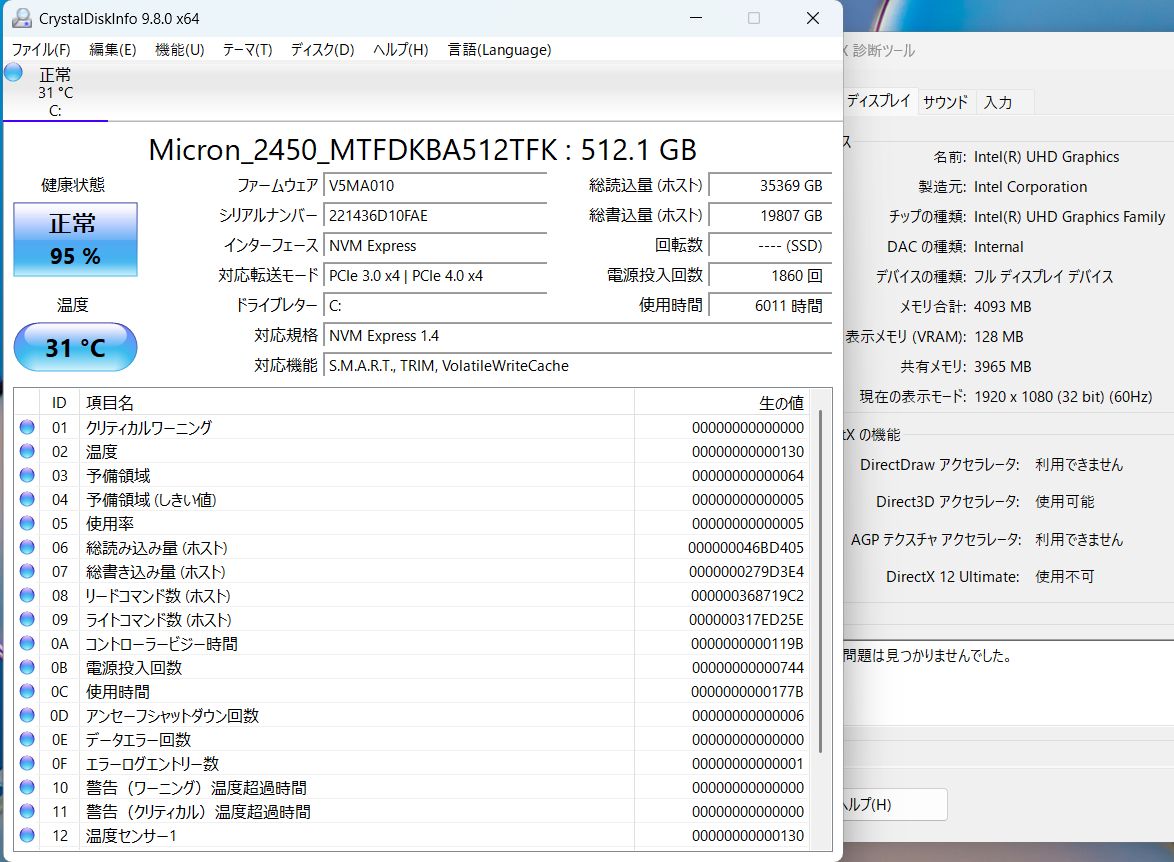The height and width of the screenshot is (862, 1174).
Task: Open the ディスク(D) menu
Action: 322,49
